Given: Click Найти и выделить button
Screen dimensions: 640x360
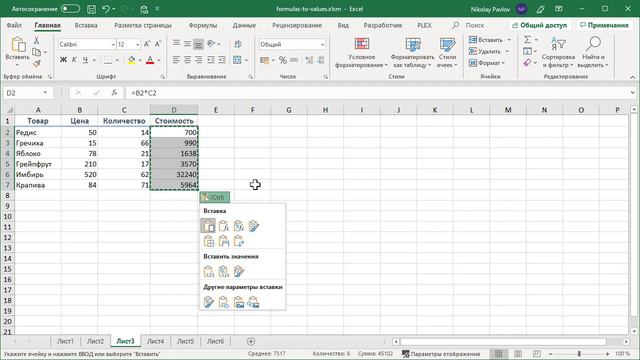Looking at the screenshot, I should (593, 53).
